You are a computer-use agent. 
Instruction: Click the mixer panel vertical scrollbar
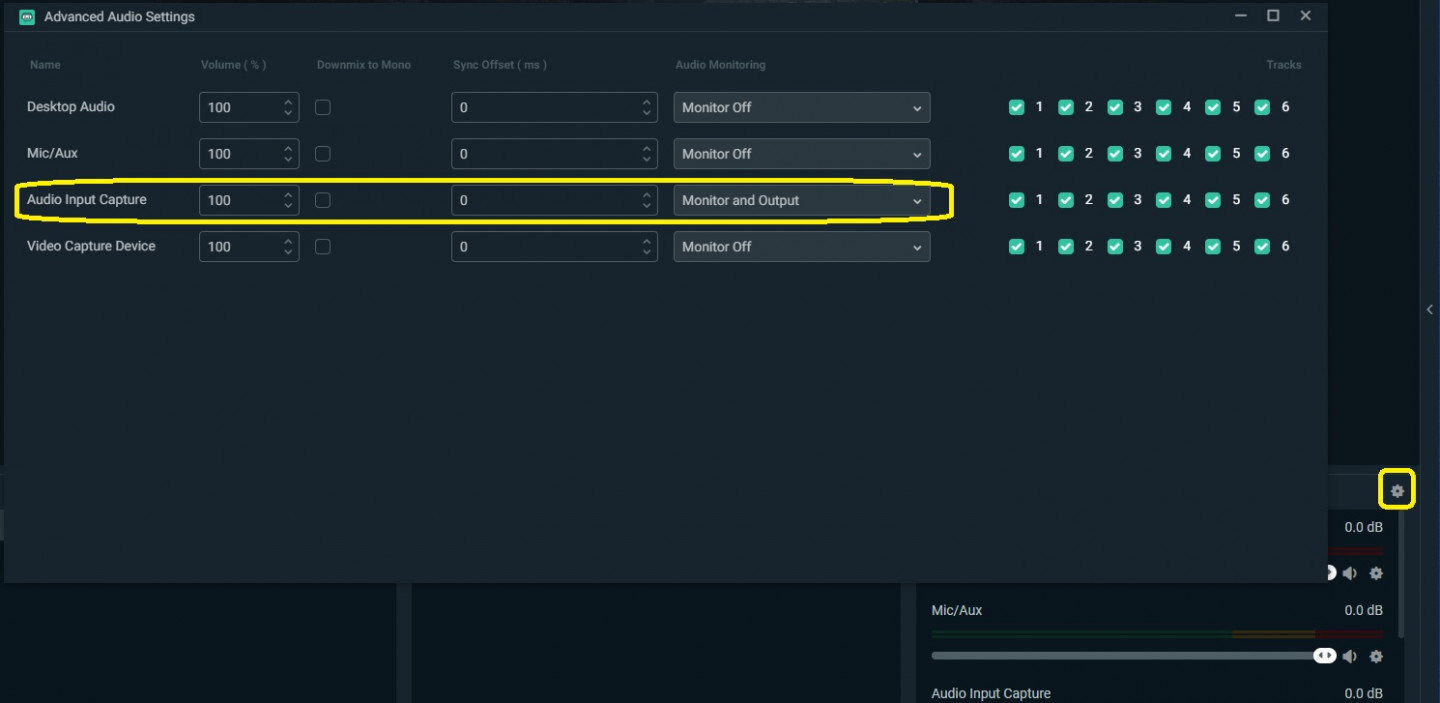1401,575
